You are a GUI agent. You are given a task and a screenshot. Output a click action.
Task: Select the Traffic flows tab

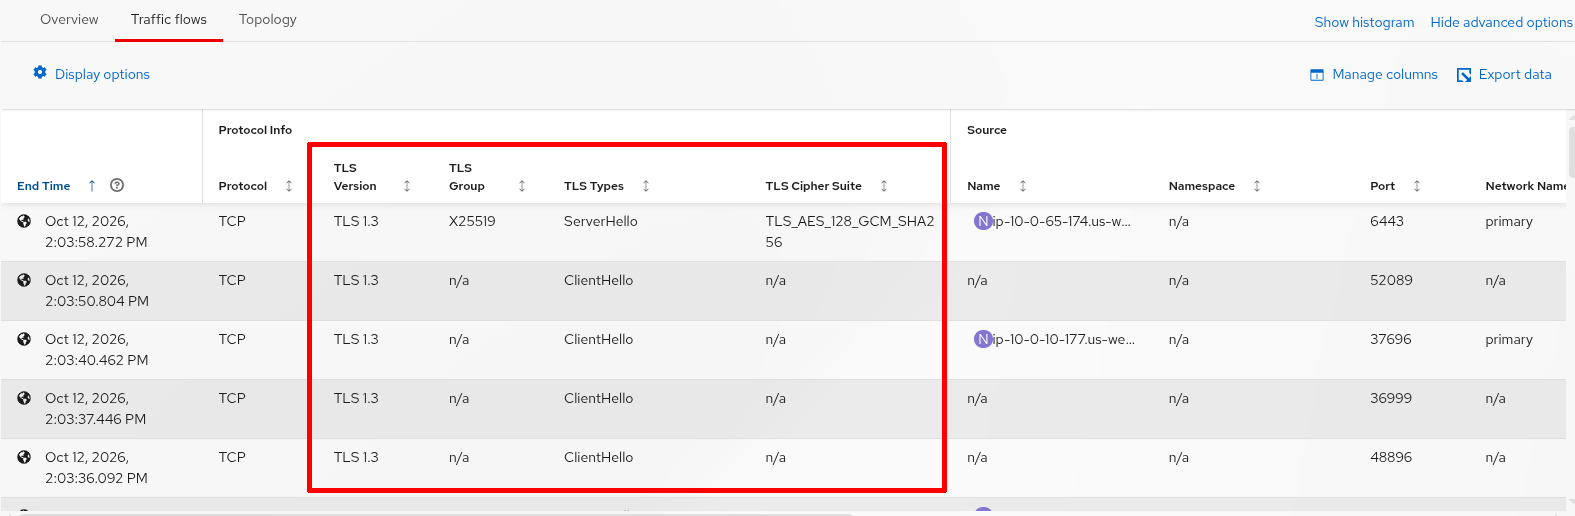click(169, 20)
